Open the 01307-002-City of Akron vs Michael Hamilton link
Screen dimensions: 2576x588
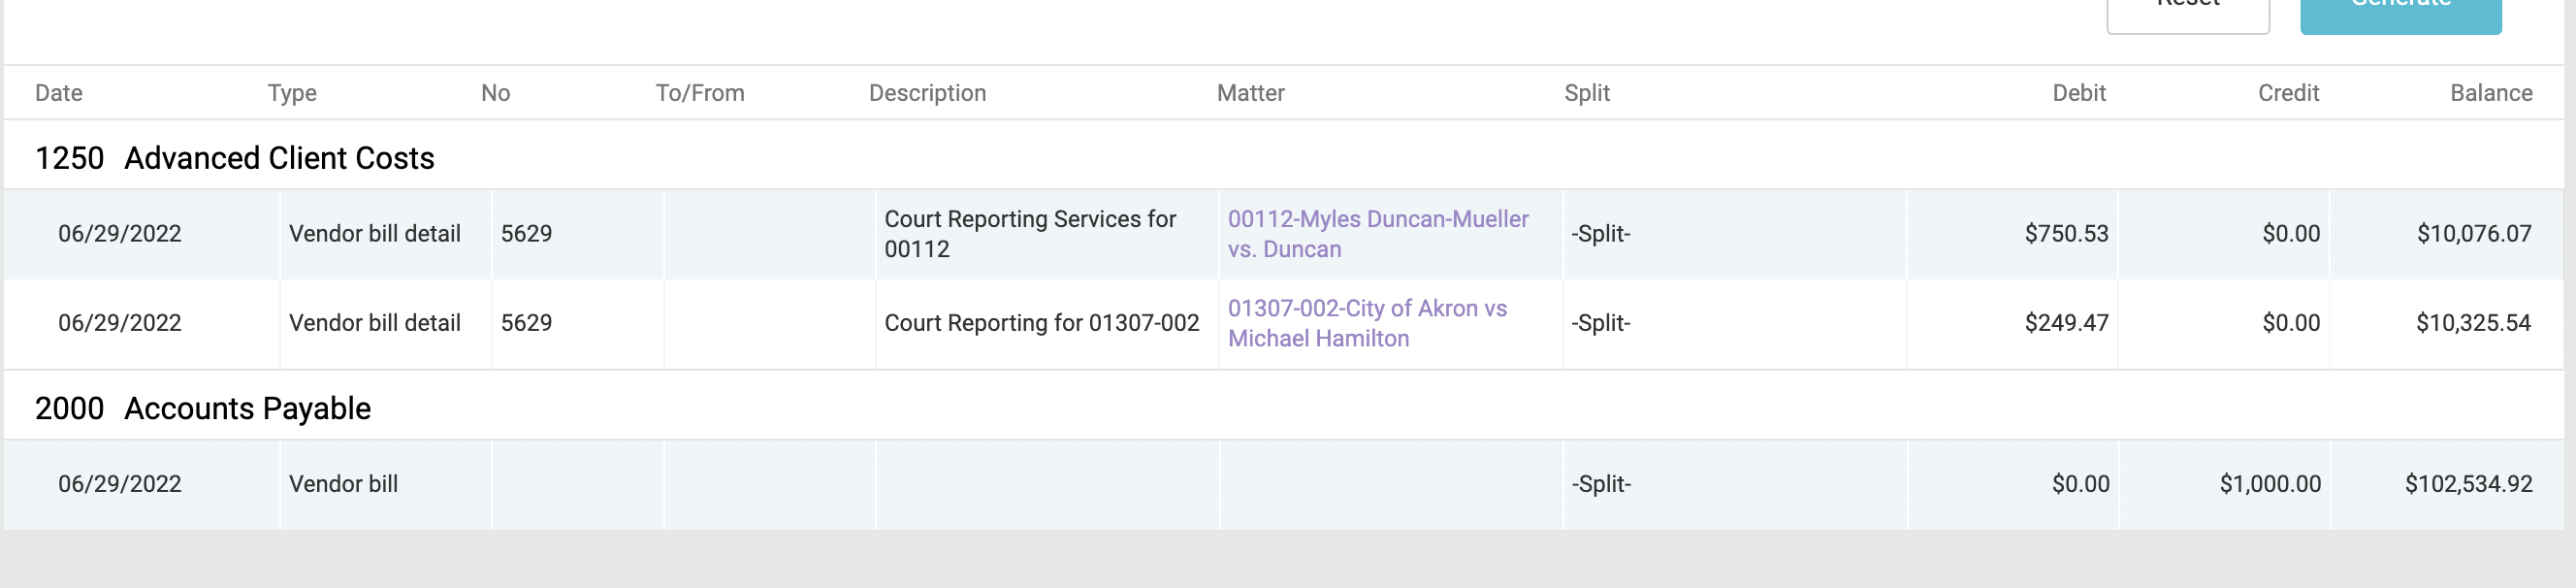tap(1366, 323)
